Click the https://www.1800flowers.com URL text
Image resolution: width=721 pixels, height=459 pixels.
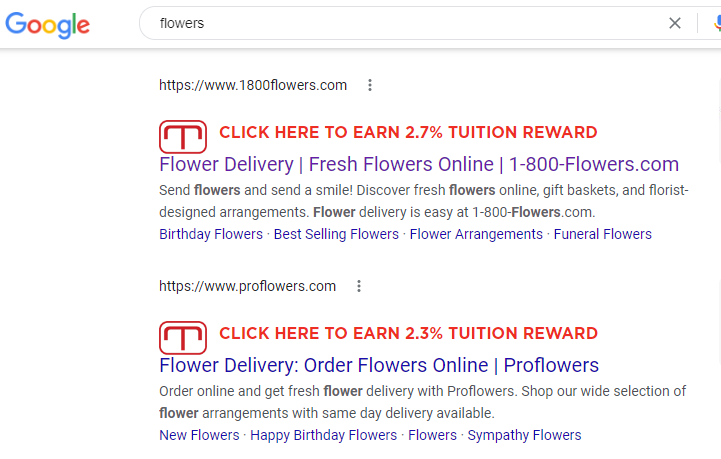click(253, 85)
